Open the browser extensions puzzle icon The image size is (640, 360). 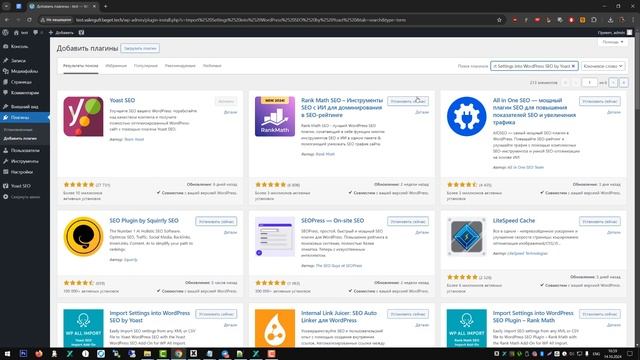point(594,20)
